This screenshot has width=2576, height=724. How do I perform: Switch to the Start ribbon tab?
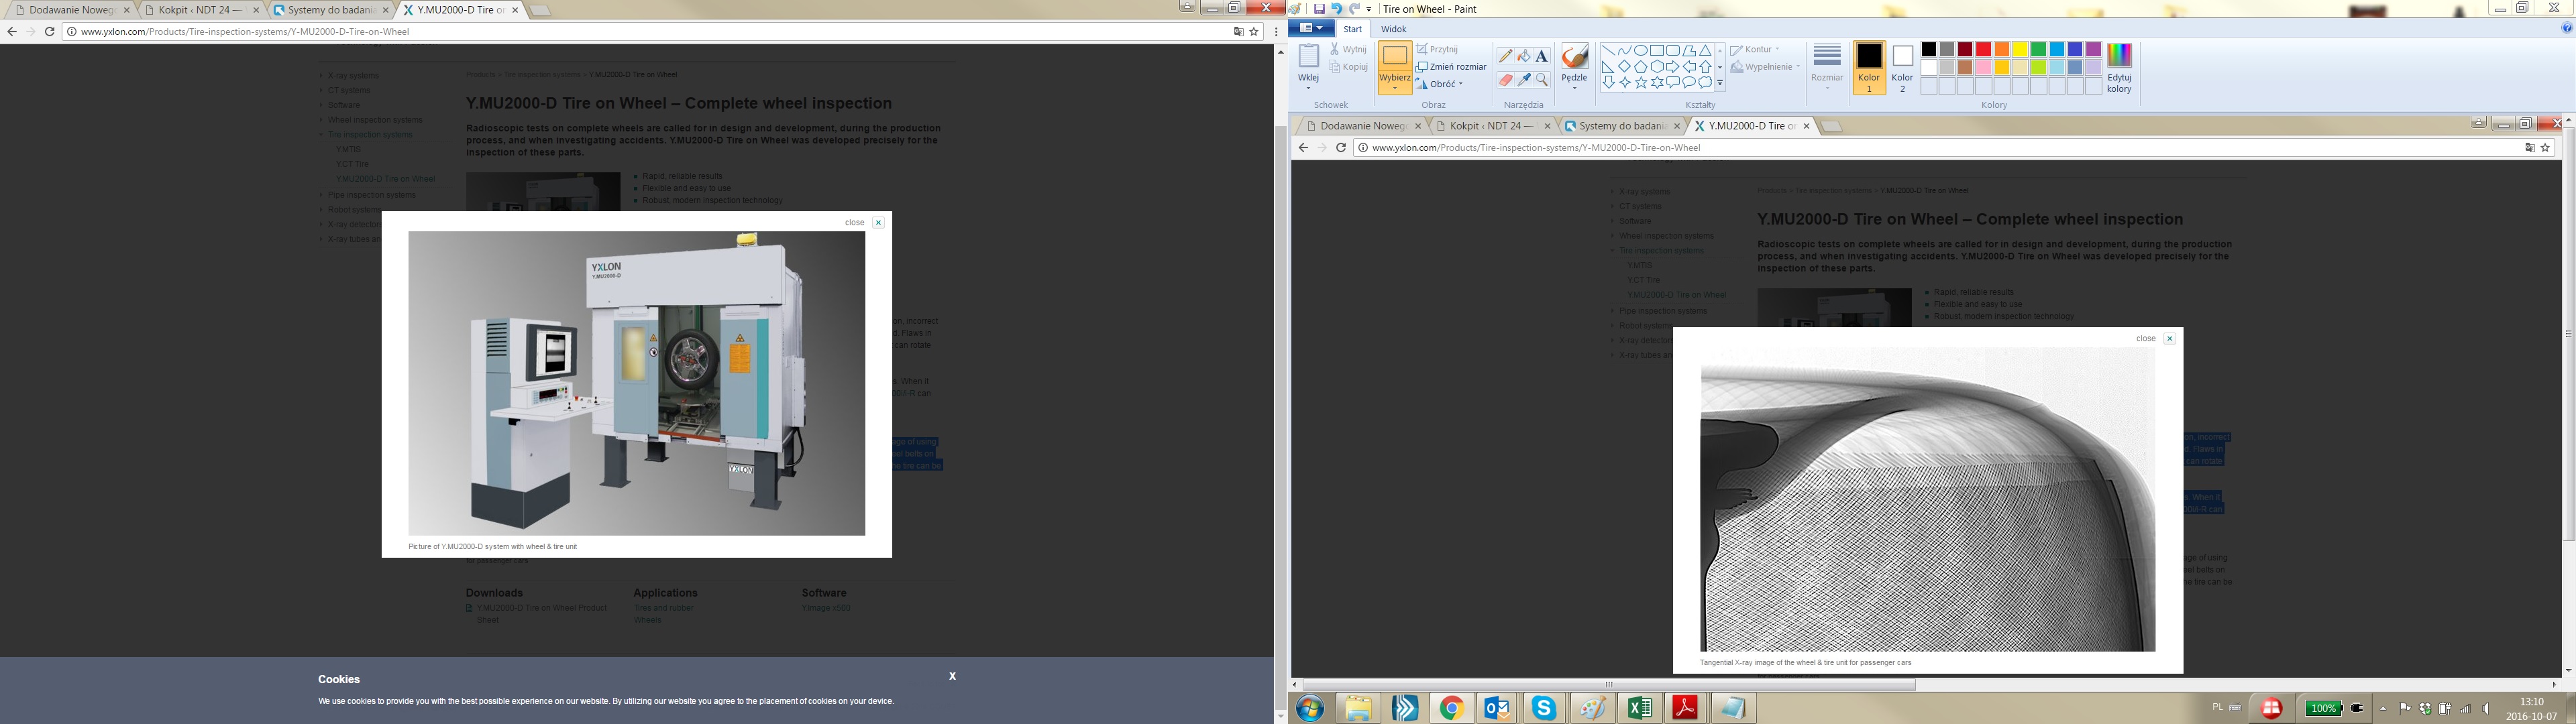[x=1352, y=29]
